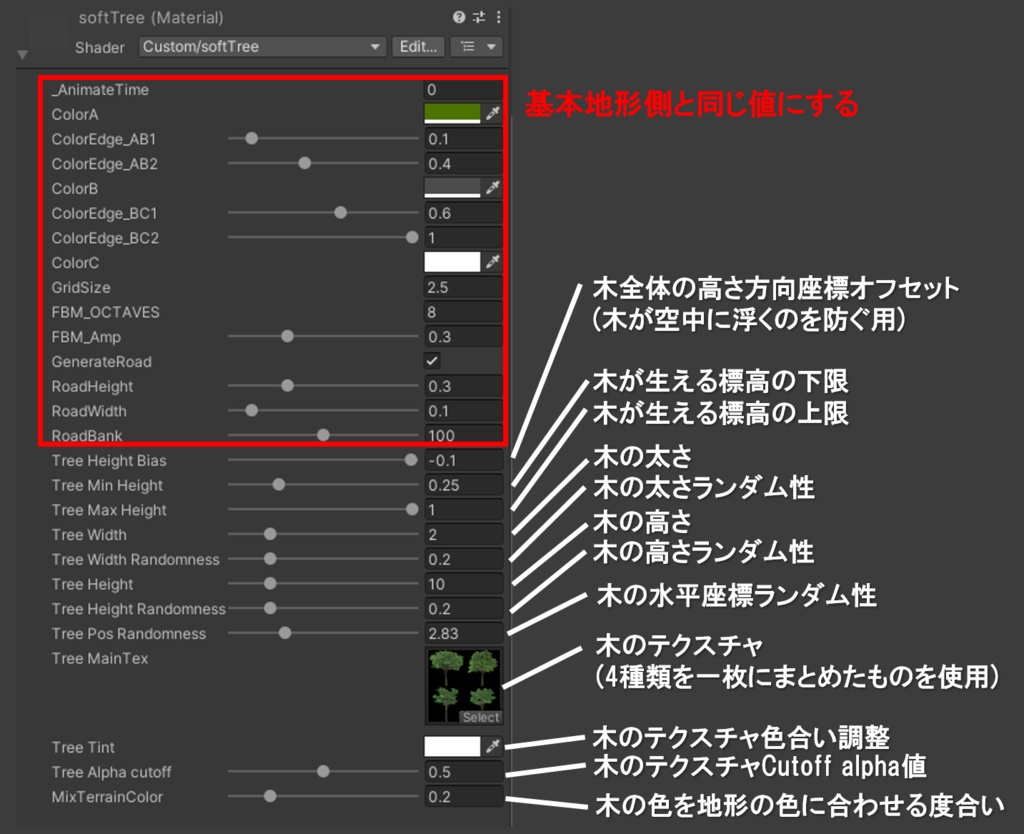Sample ColorC using its eyedropper icon
The height and width of the screenshot is (834, 1024).
493,262
